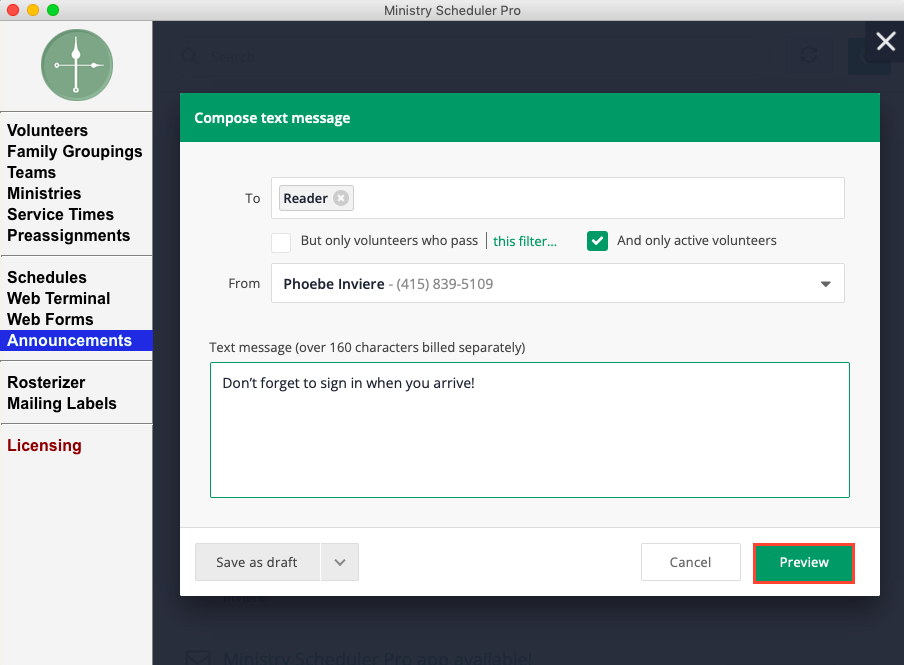Click Save as draft

pos(257,563)
